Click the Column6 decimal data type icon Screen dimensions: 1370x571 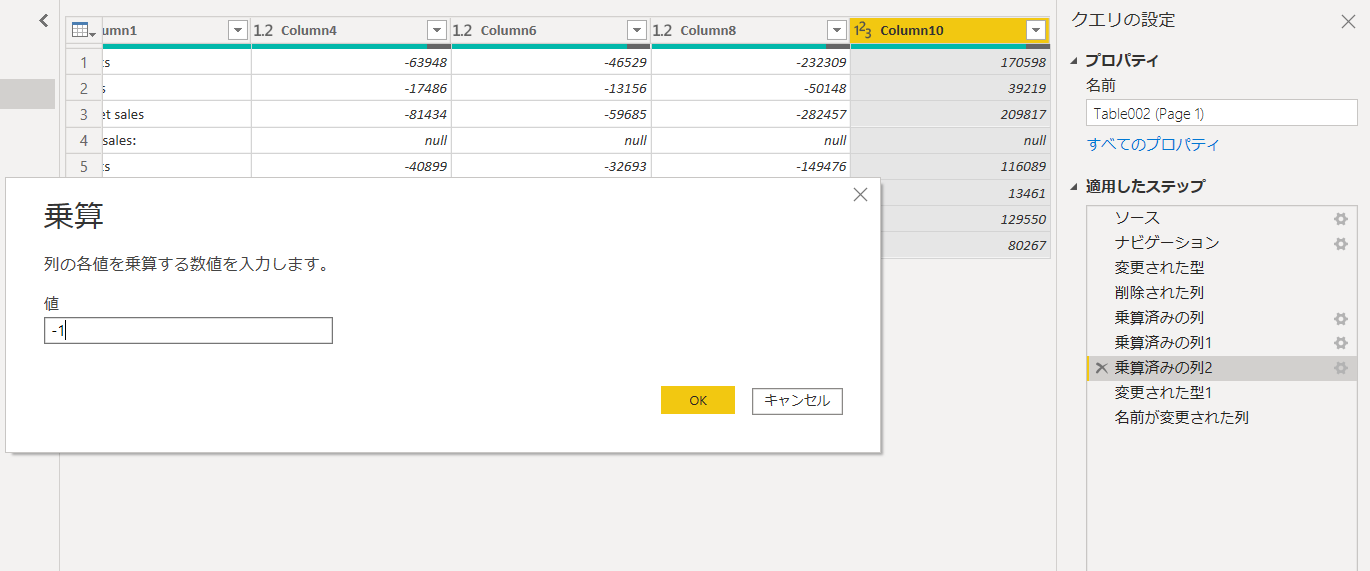(463, 31)
